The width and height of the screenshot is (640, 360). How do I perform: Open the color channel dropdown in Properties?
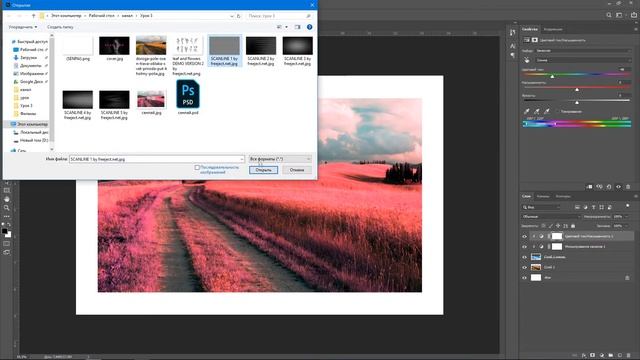(583, 60)
